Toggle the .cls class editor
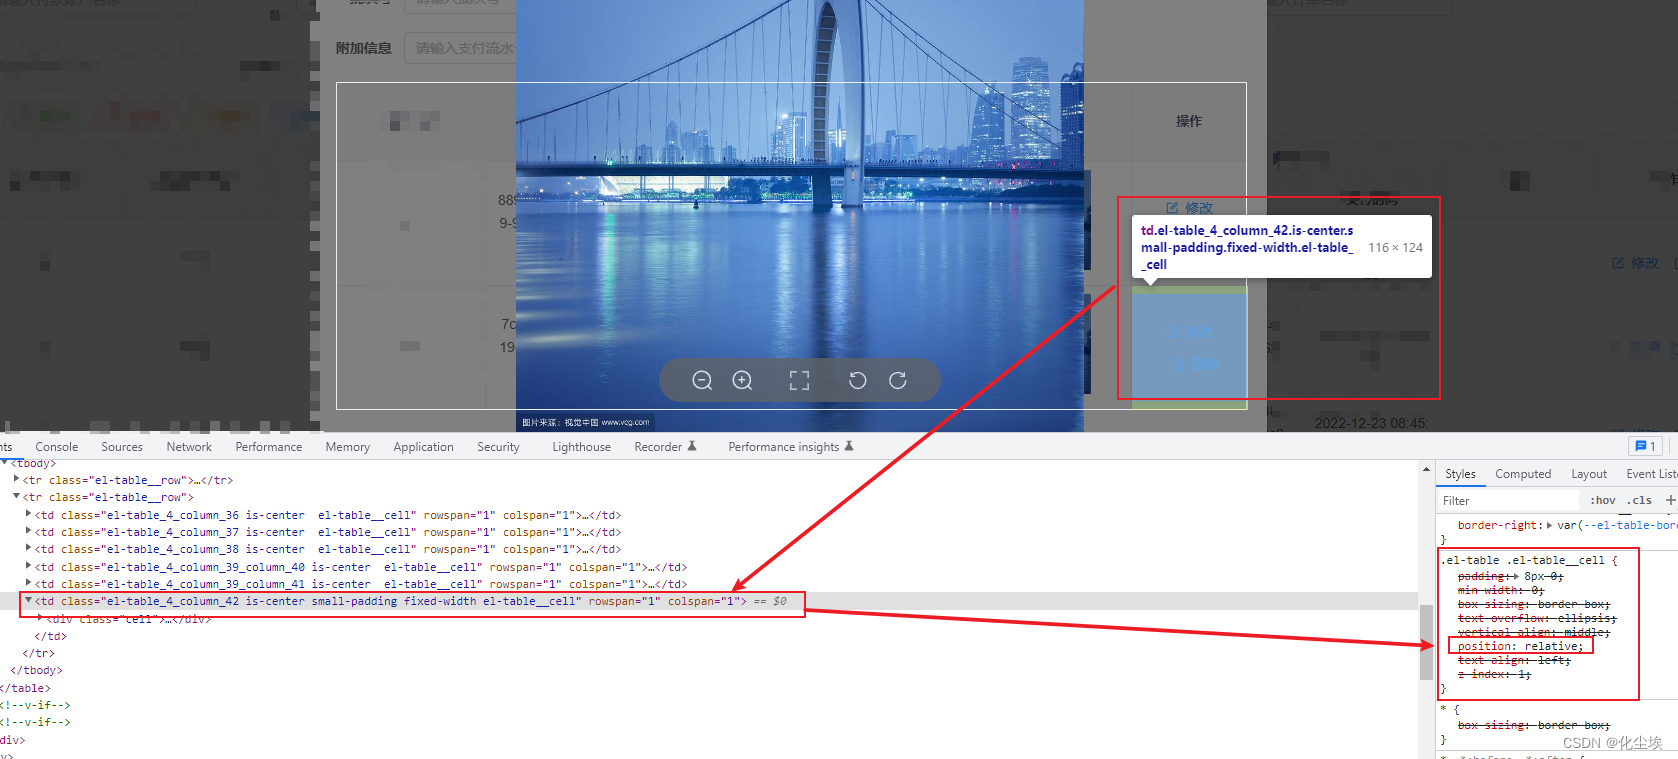Image resolution: width=1678 pixels, height=759 pixels. (1639, 500)
